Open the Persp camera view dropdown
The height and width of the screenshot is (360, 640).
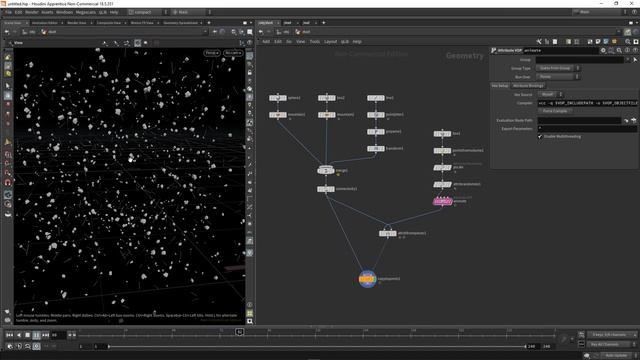212,53
